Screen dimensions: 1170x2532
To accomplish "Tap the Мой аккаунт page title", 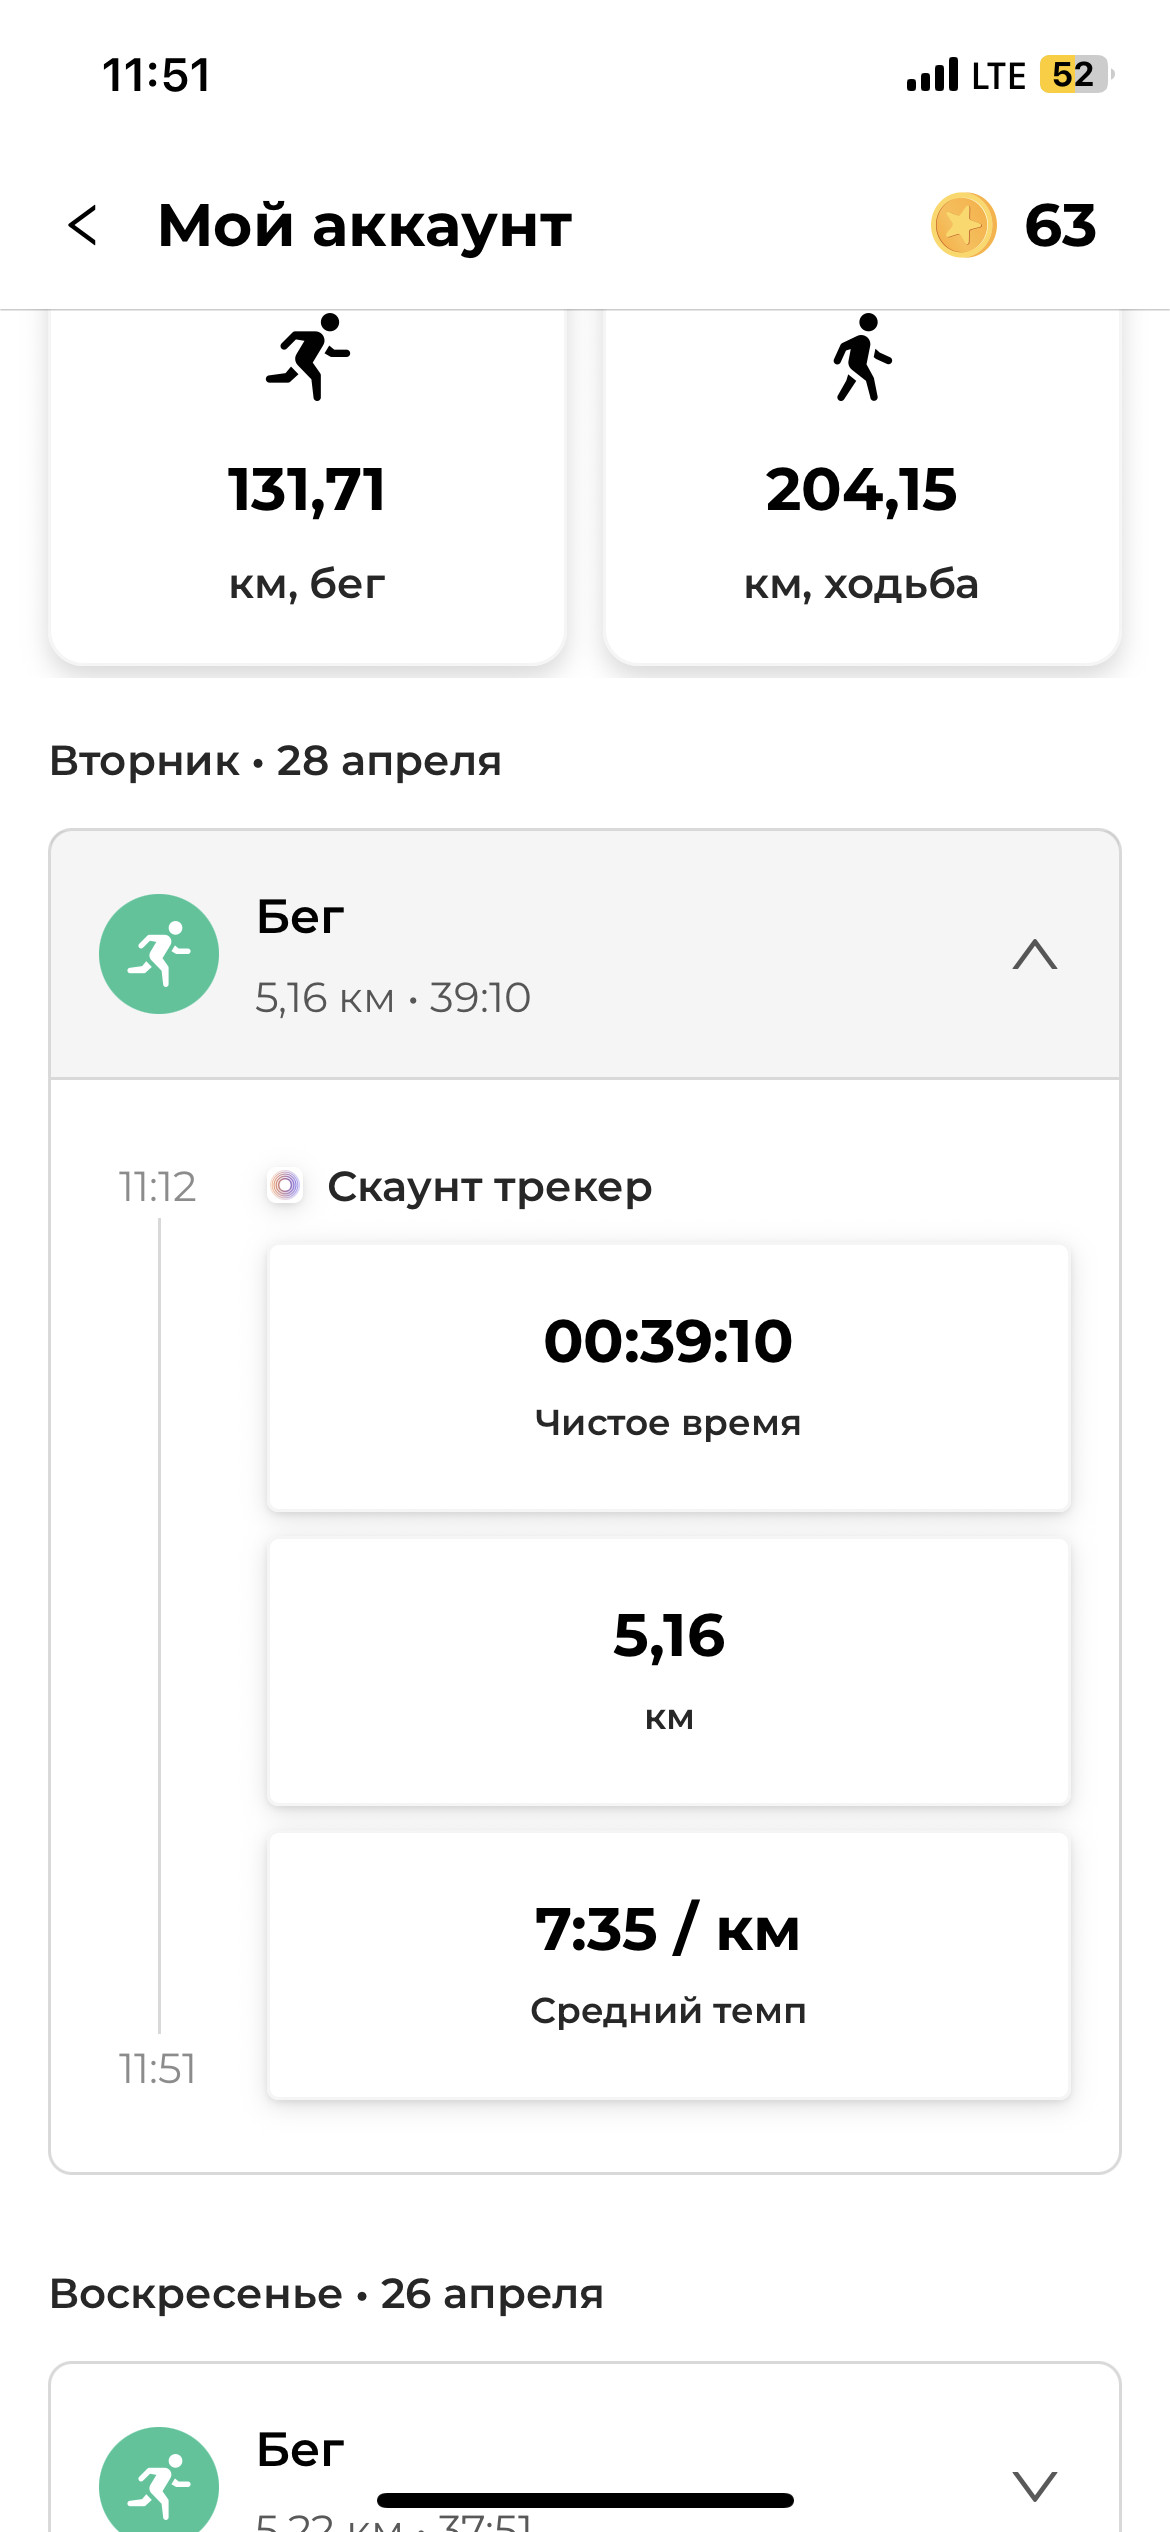I will pyautogui.click(x=365, y=226).
